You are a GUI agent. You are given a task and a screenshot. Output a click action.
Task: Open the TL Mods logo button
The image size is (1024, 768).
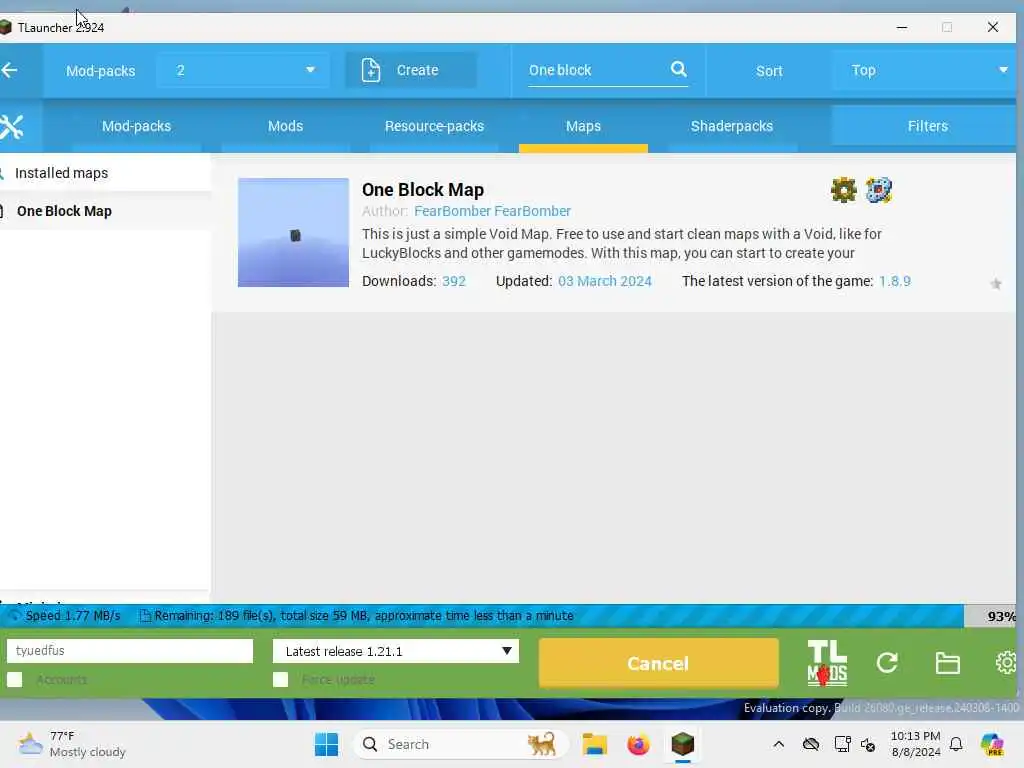827,663
